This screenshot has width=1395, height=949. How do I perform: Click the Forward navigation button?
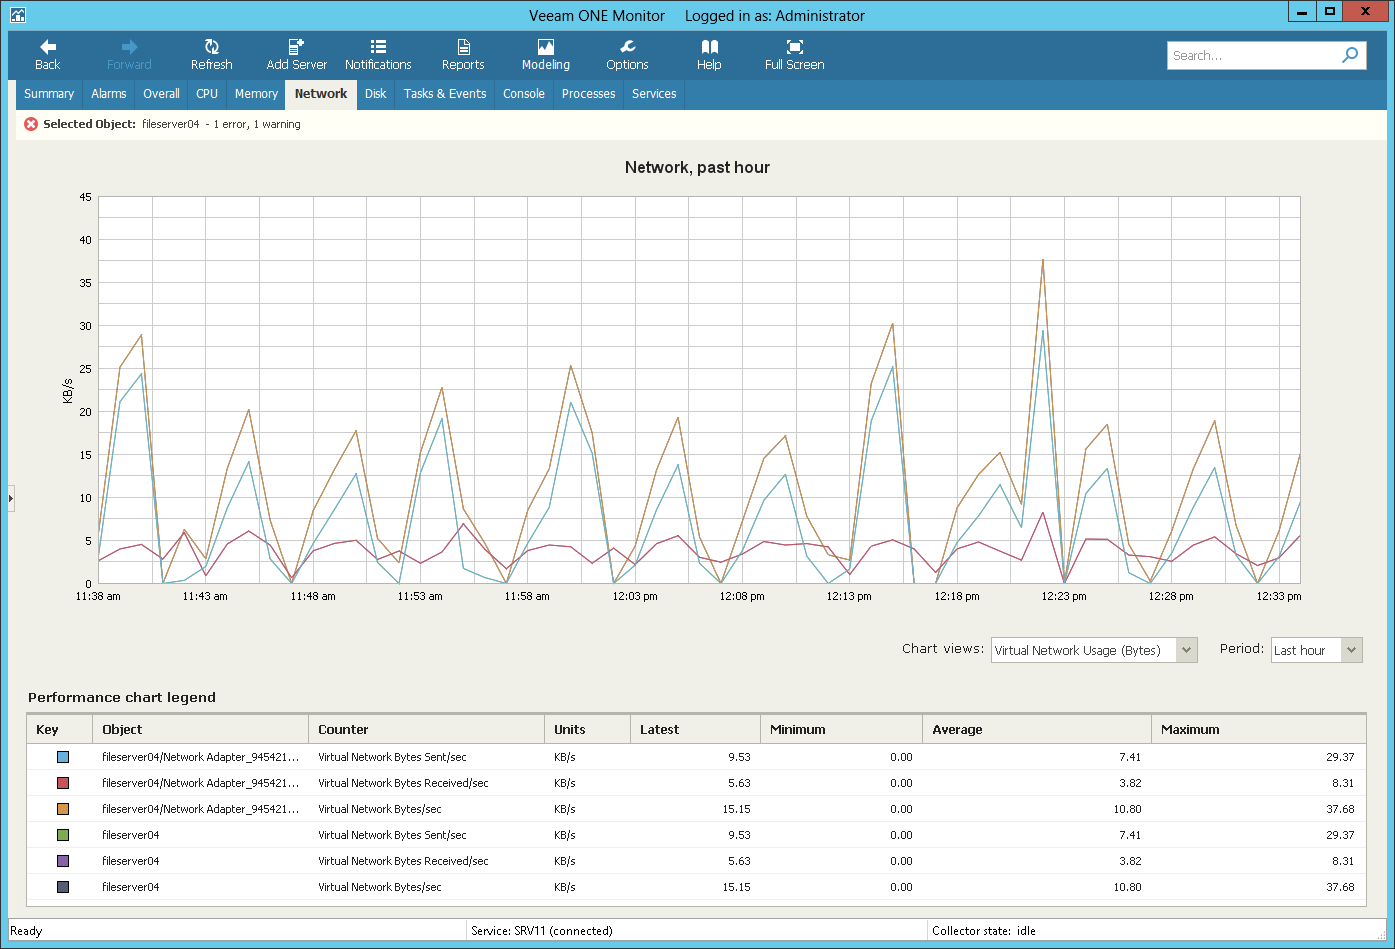click(x=129, y=55)
